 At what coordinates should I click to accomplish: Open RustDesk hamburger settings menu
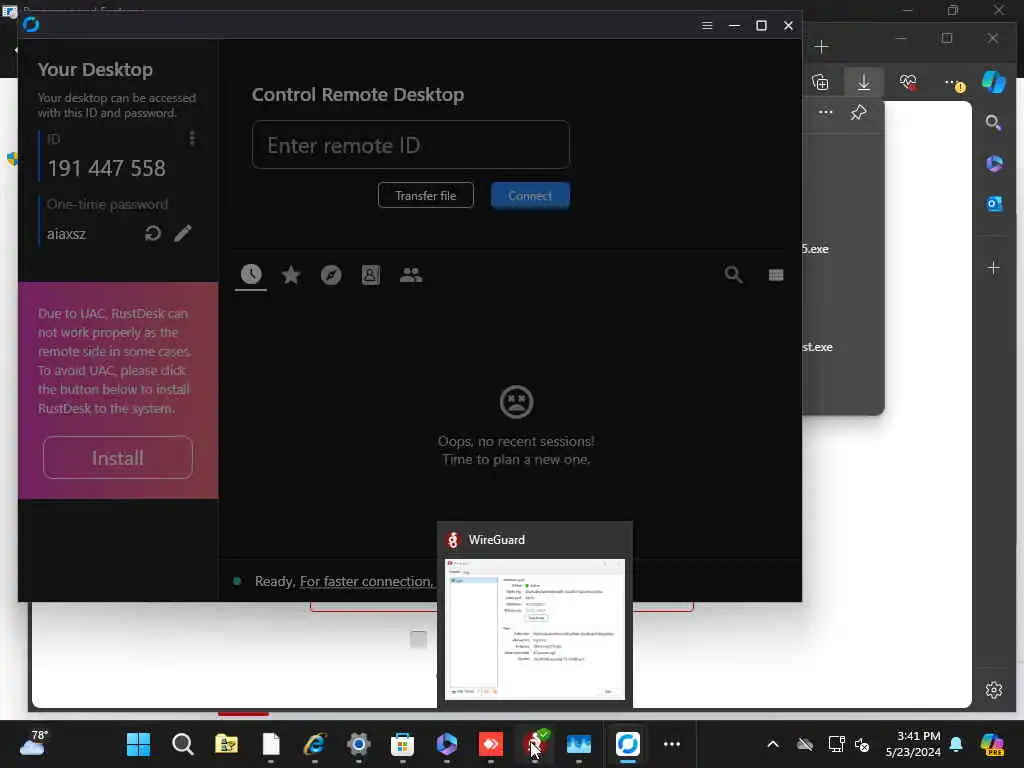coord(707,25)
